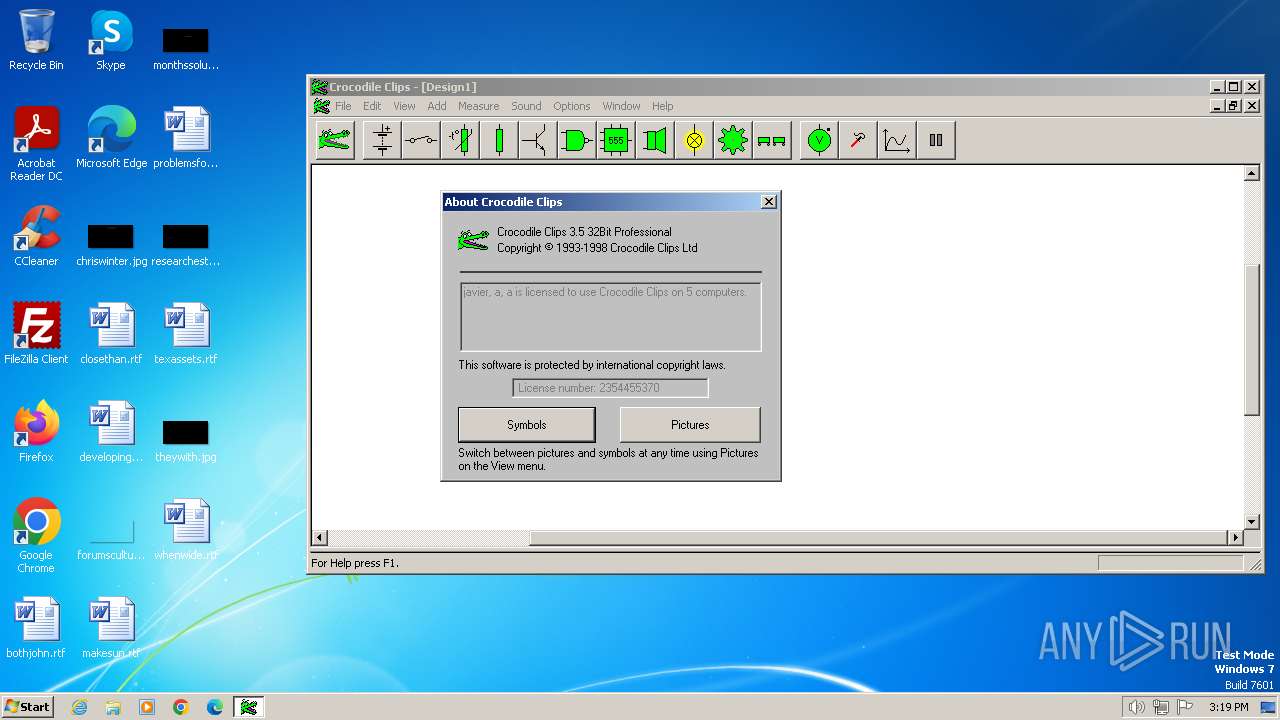Screen dimensions: 1280x720
Task: Open the Options menu
Action: [572, 106]
